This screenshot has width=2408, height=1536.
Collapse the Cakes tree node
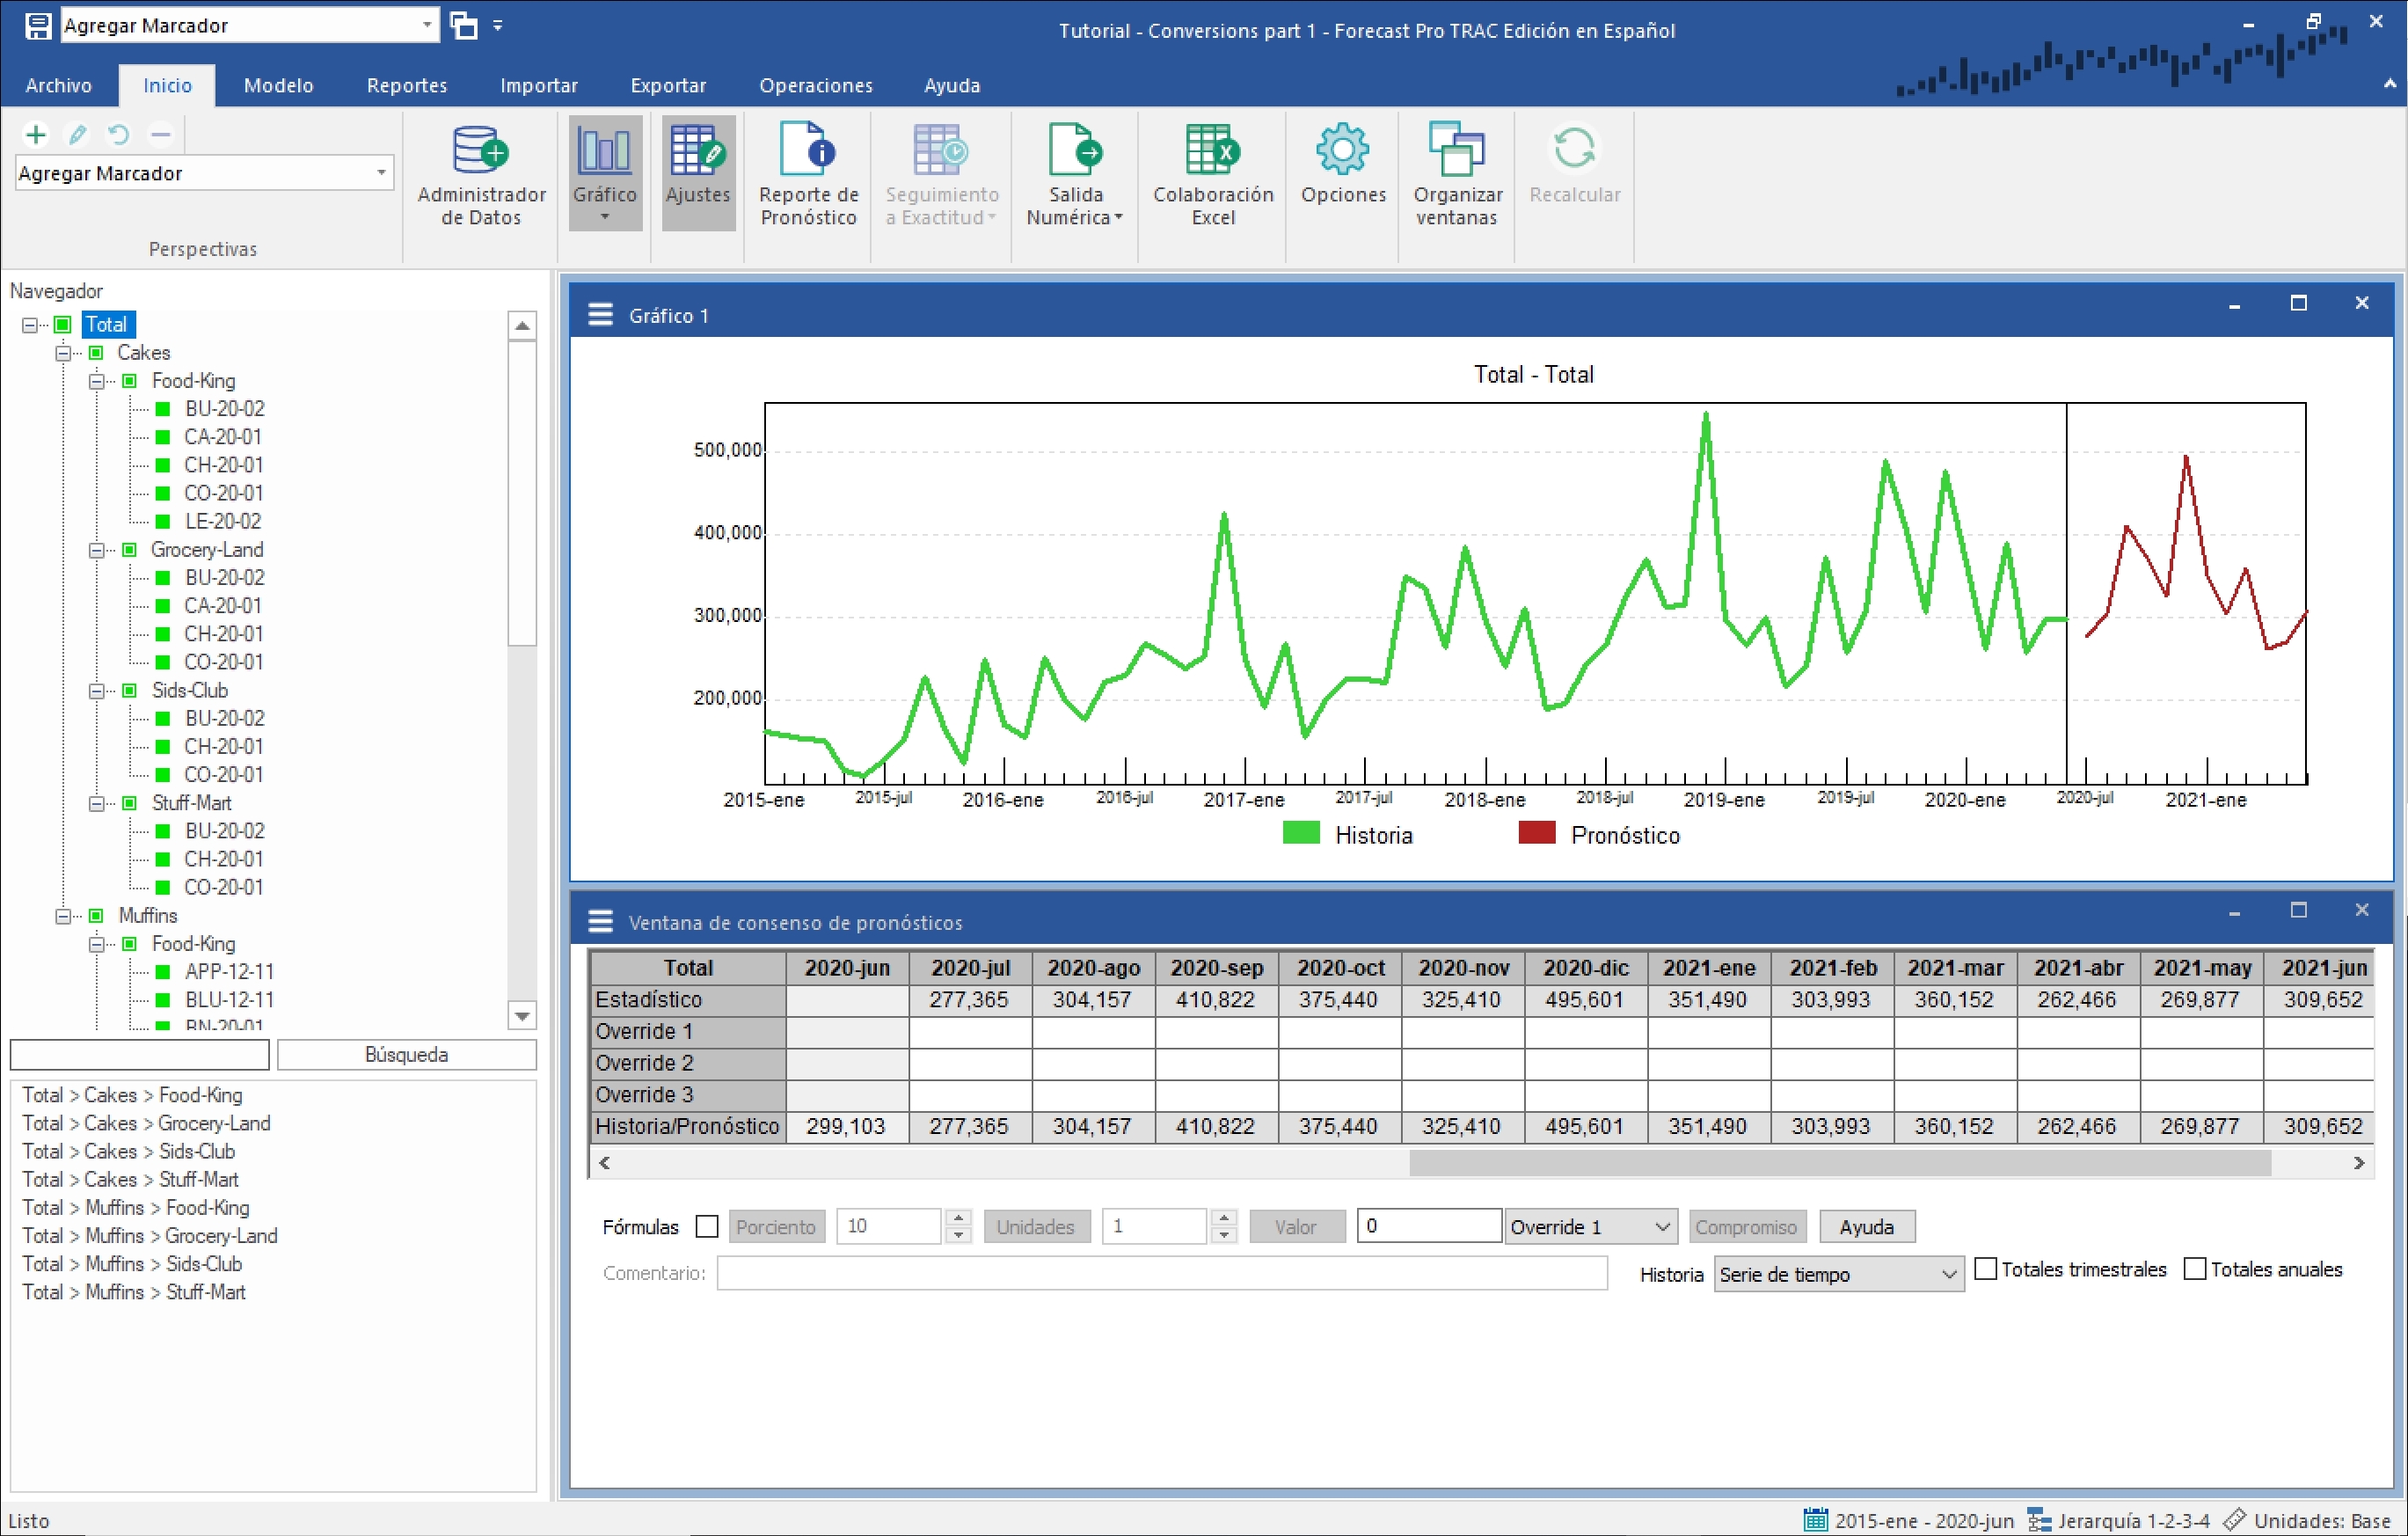pos(63,353)
